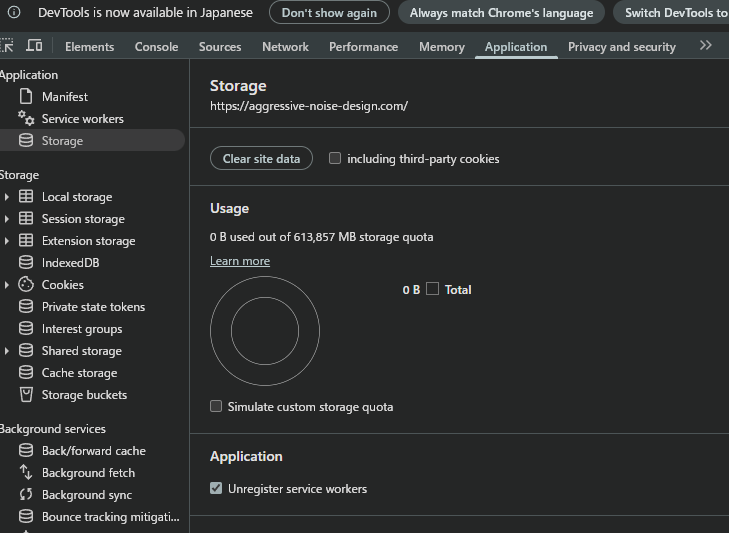Click the inspect element picker icon
729x533 pixels.
click(7, 46)
